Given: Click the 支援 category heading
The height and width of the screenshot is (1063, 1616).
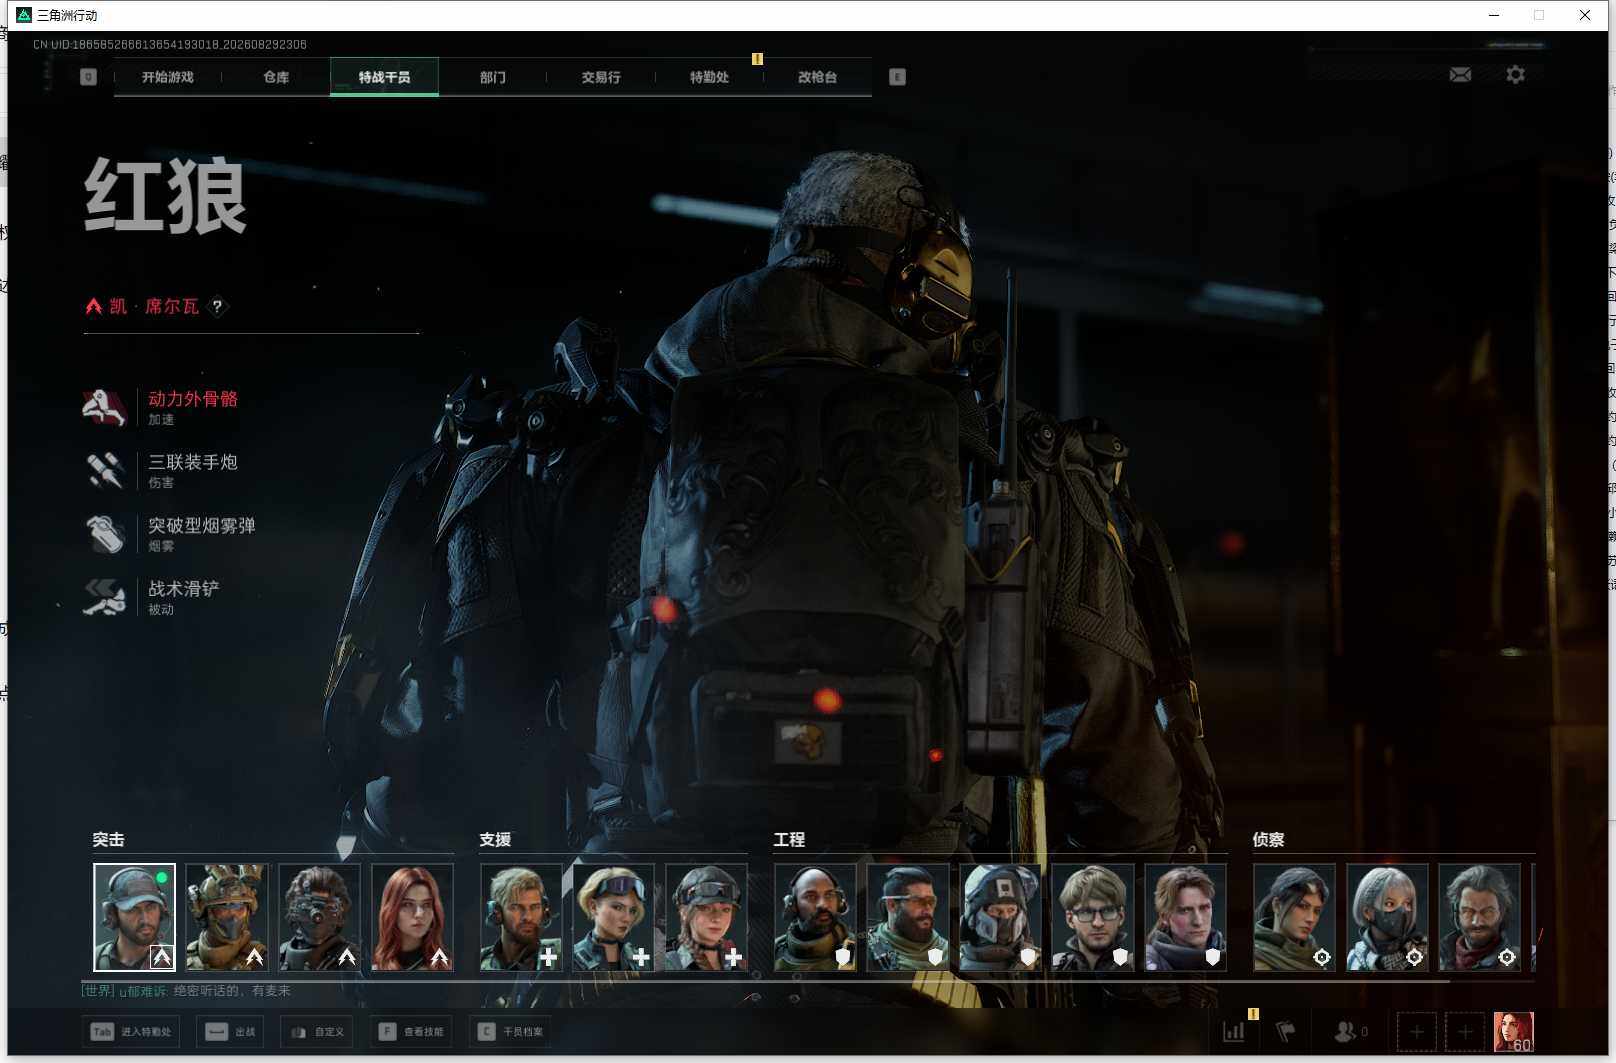Looking at the screenshot, I should point(495,840).
